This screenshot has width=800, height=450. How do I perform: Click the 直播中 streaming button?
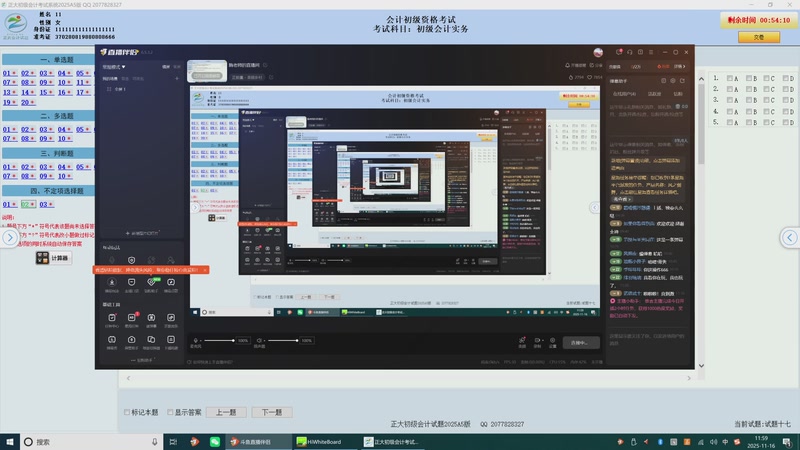[x=581, y=343]
